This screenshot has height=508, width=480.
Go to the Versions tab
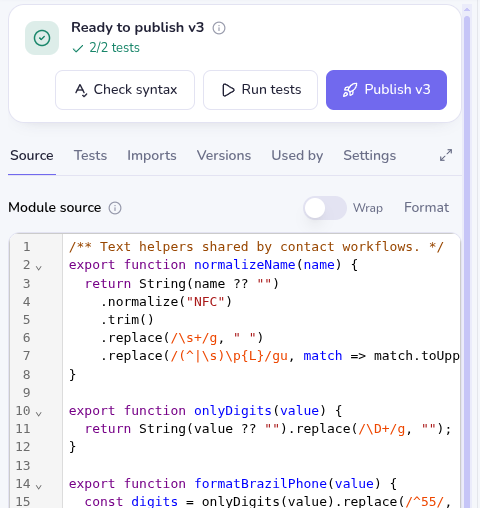224,156
